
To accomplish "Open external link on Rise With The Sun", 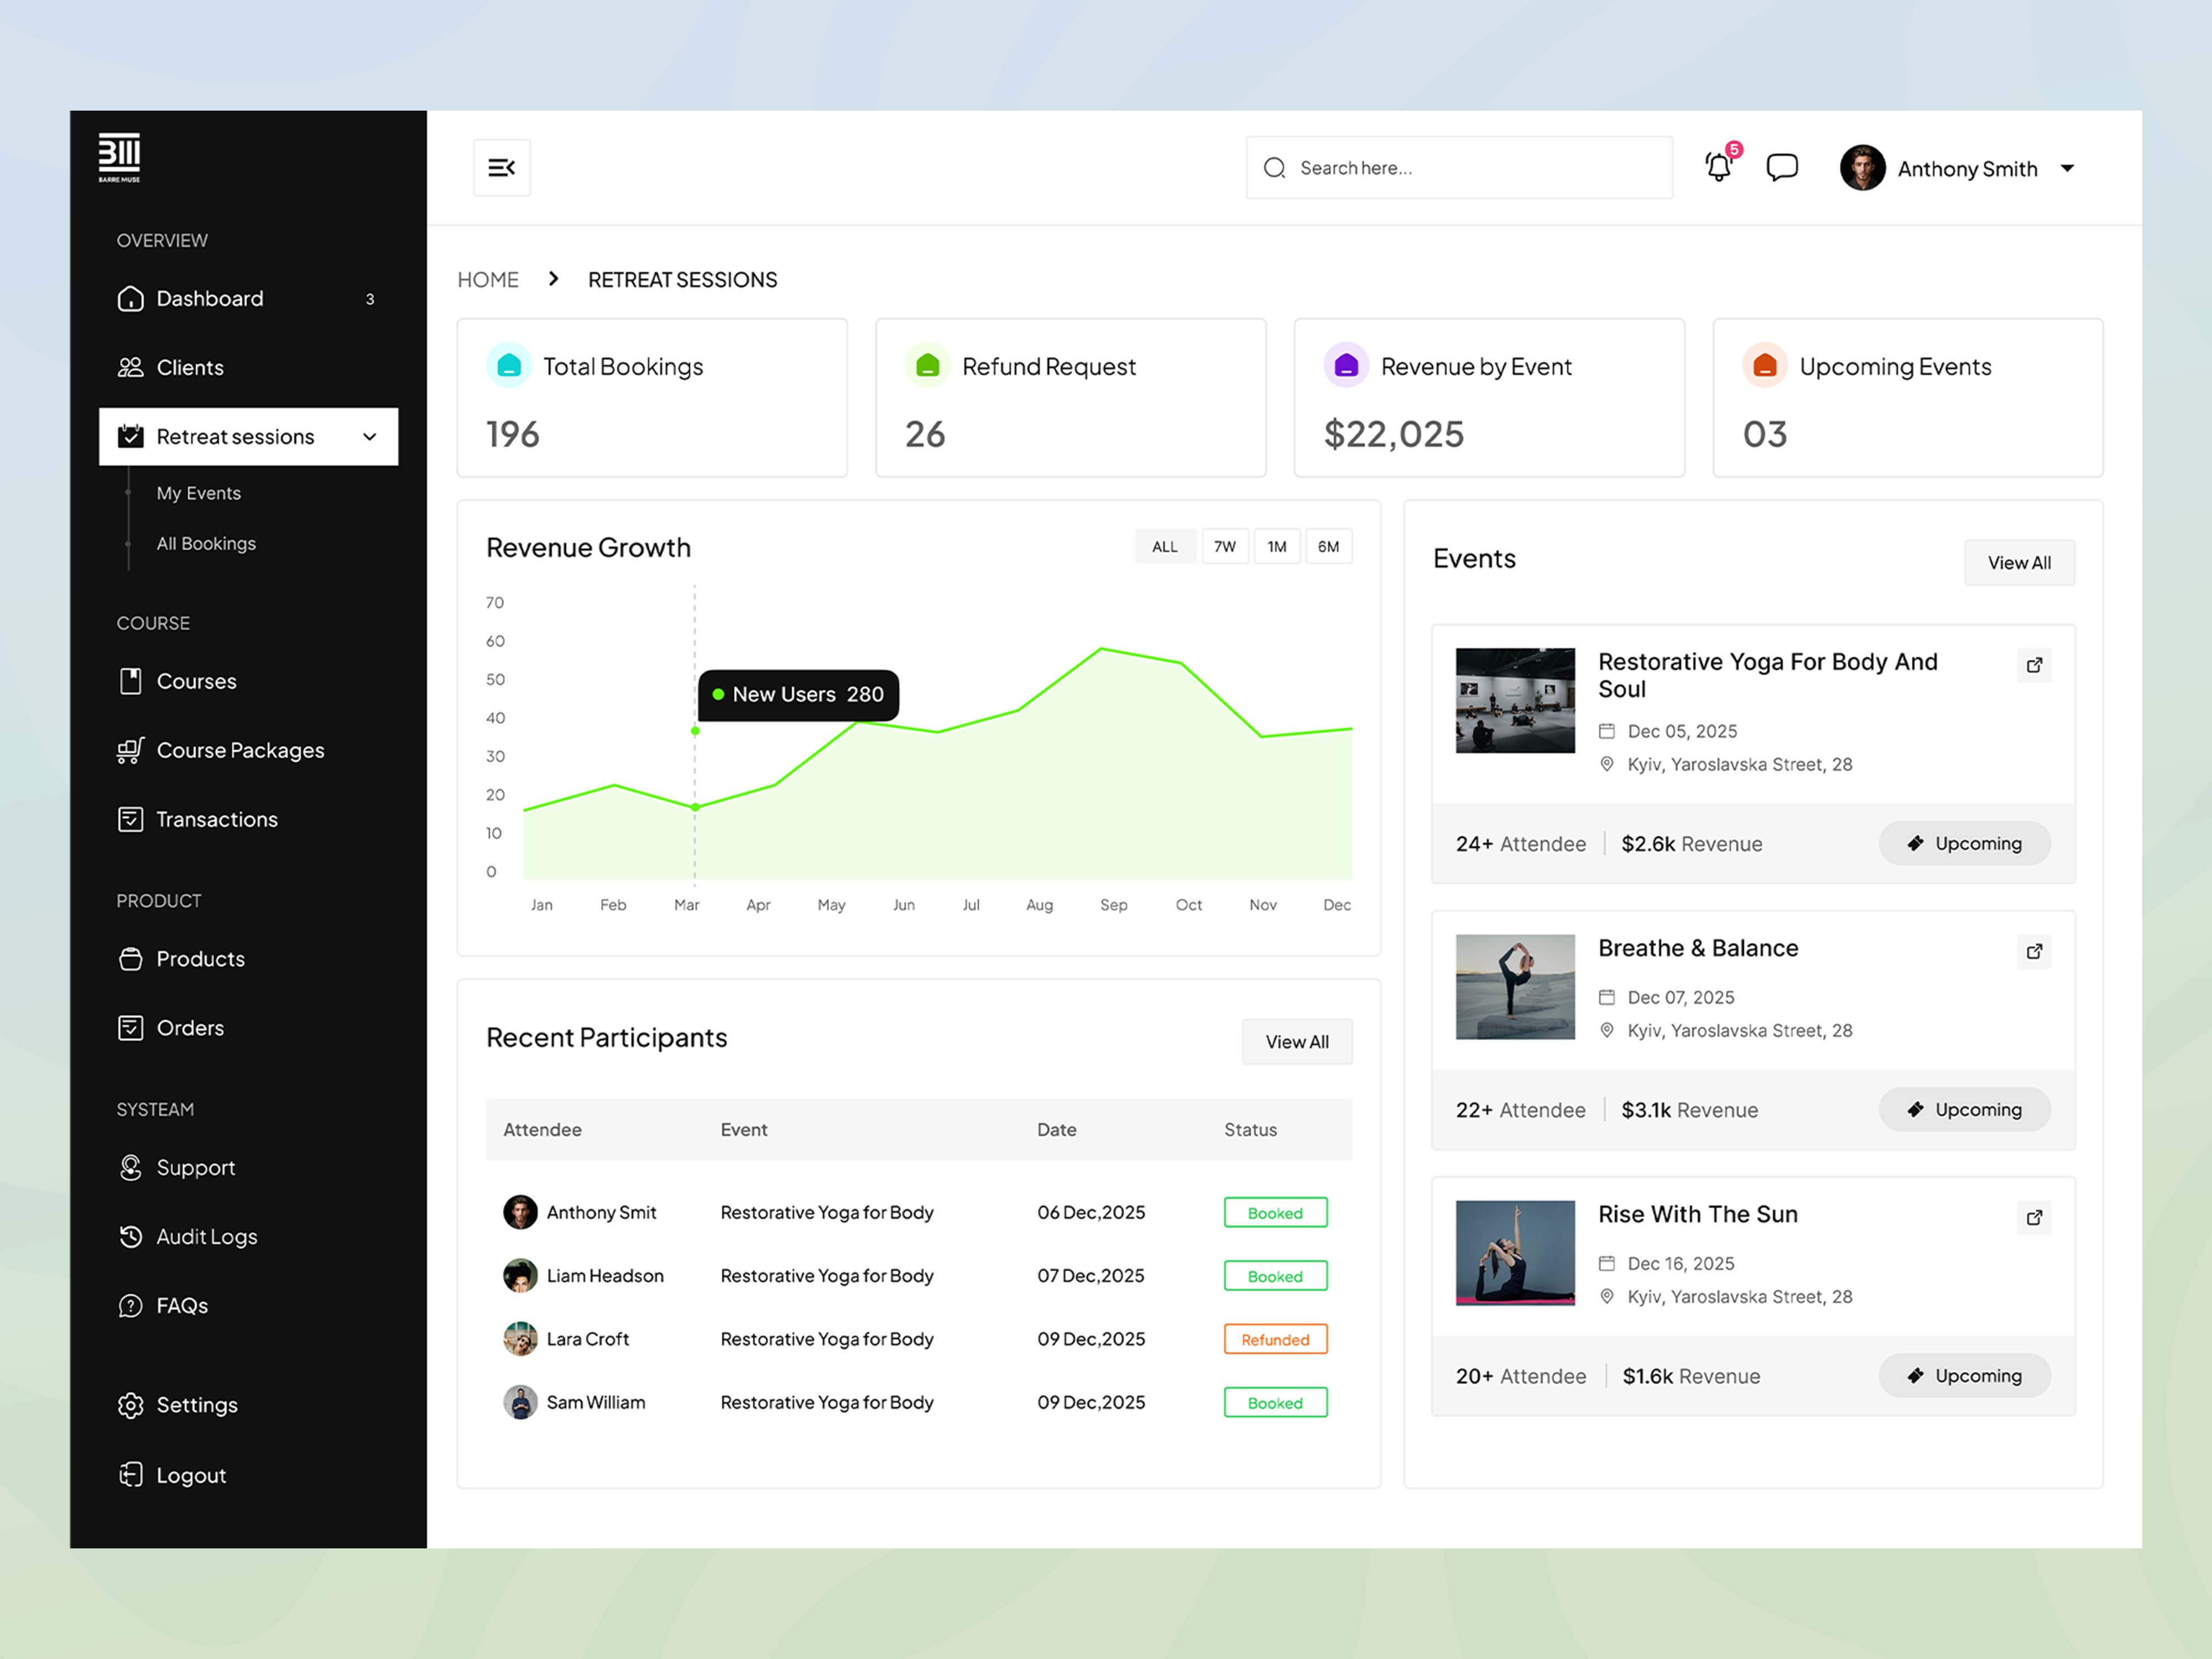I will point(2034,1217).
